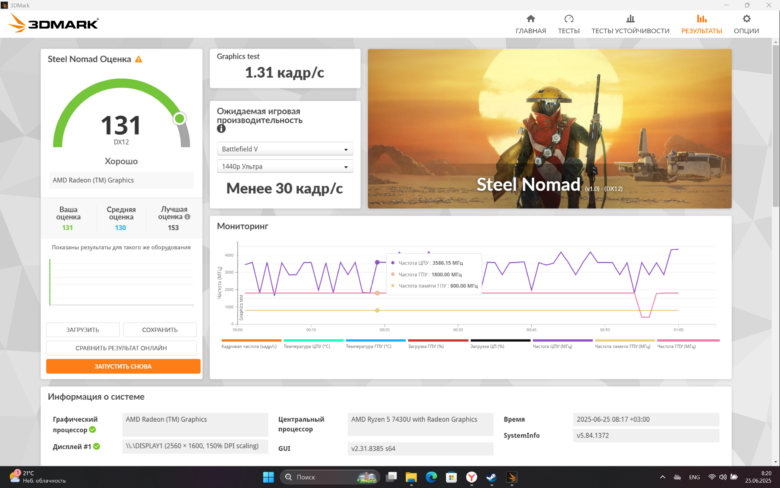
Task: Click the ENG language indicator
Action: tap(694, 477)
